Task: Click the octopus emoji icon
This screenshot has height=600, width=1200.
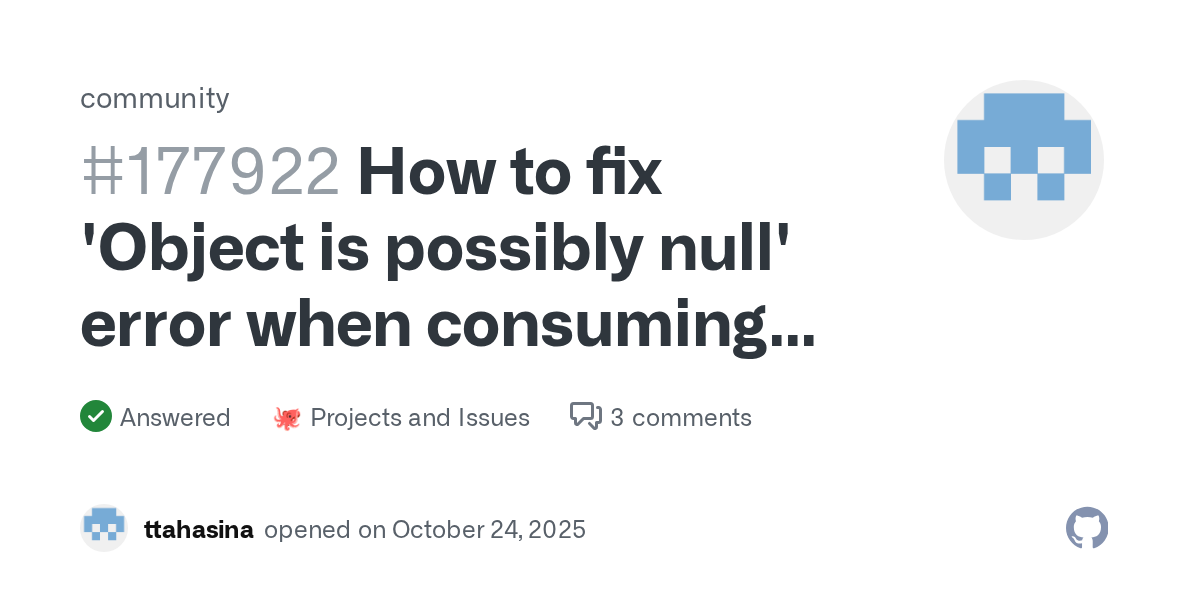Action: (287, 417)
